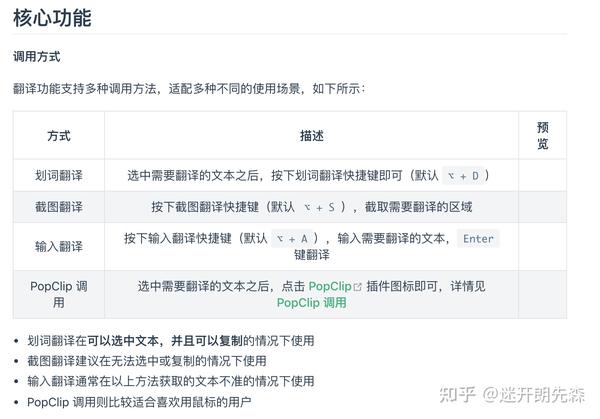Click the 'PopClip 调用' cell in first column
This screenshot has height=419, width=600.
point(59,294)
